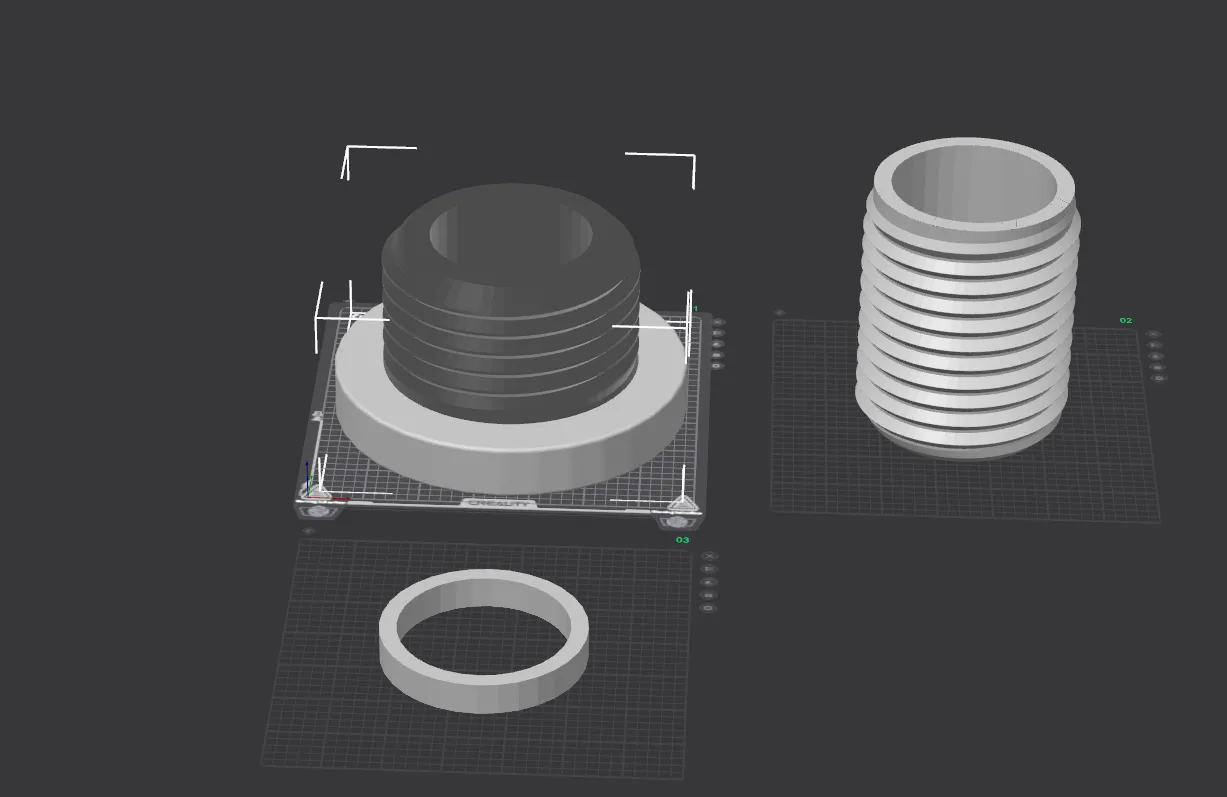
Task: Open plate 02 settings icon
Action: (1159, 378)
